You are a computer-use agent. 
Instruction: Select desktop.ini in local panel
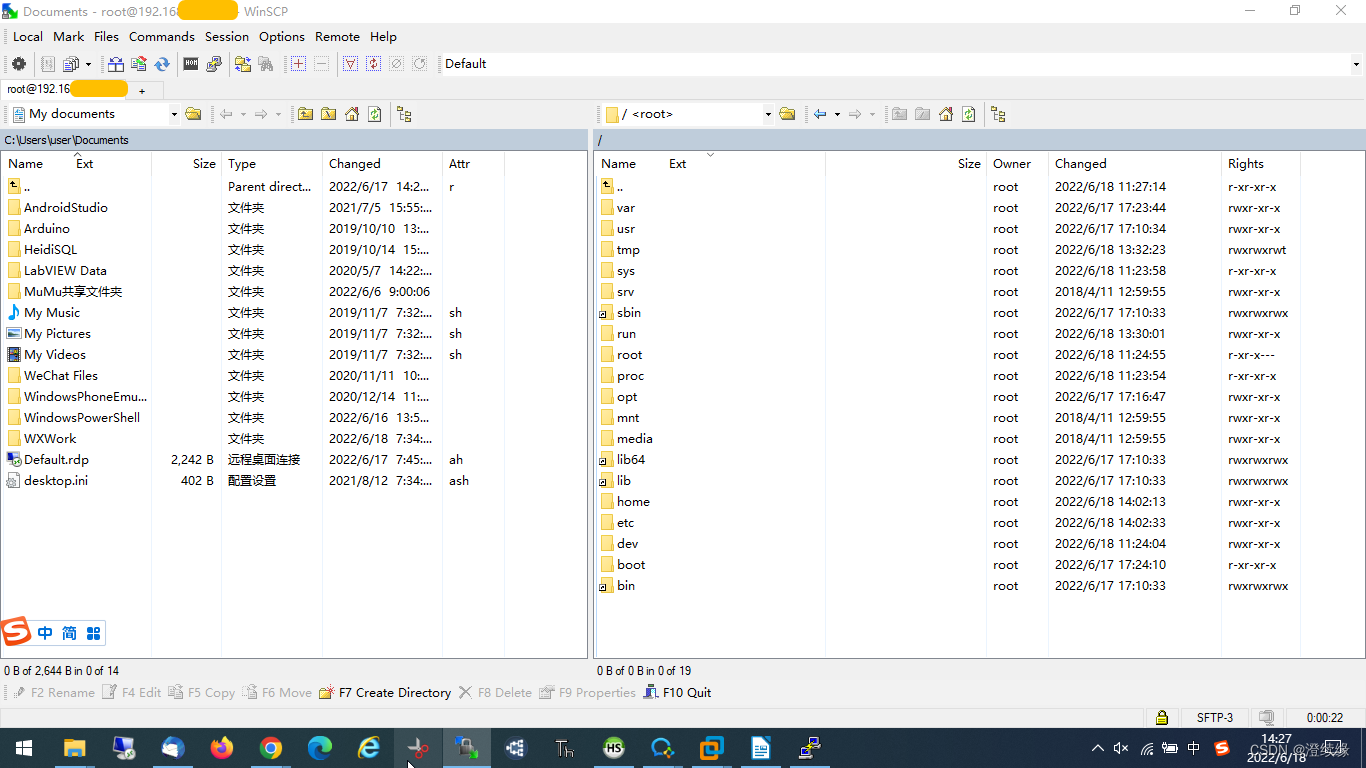point(55,481)
